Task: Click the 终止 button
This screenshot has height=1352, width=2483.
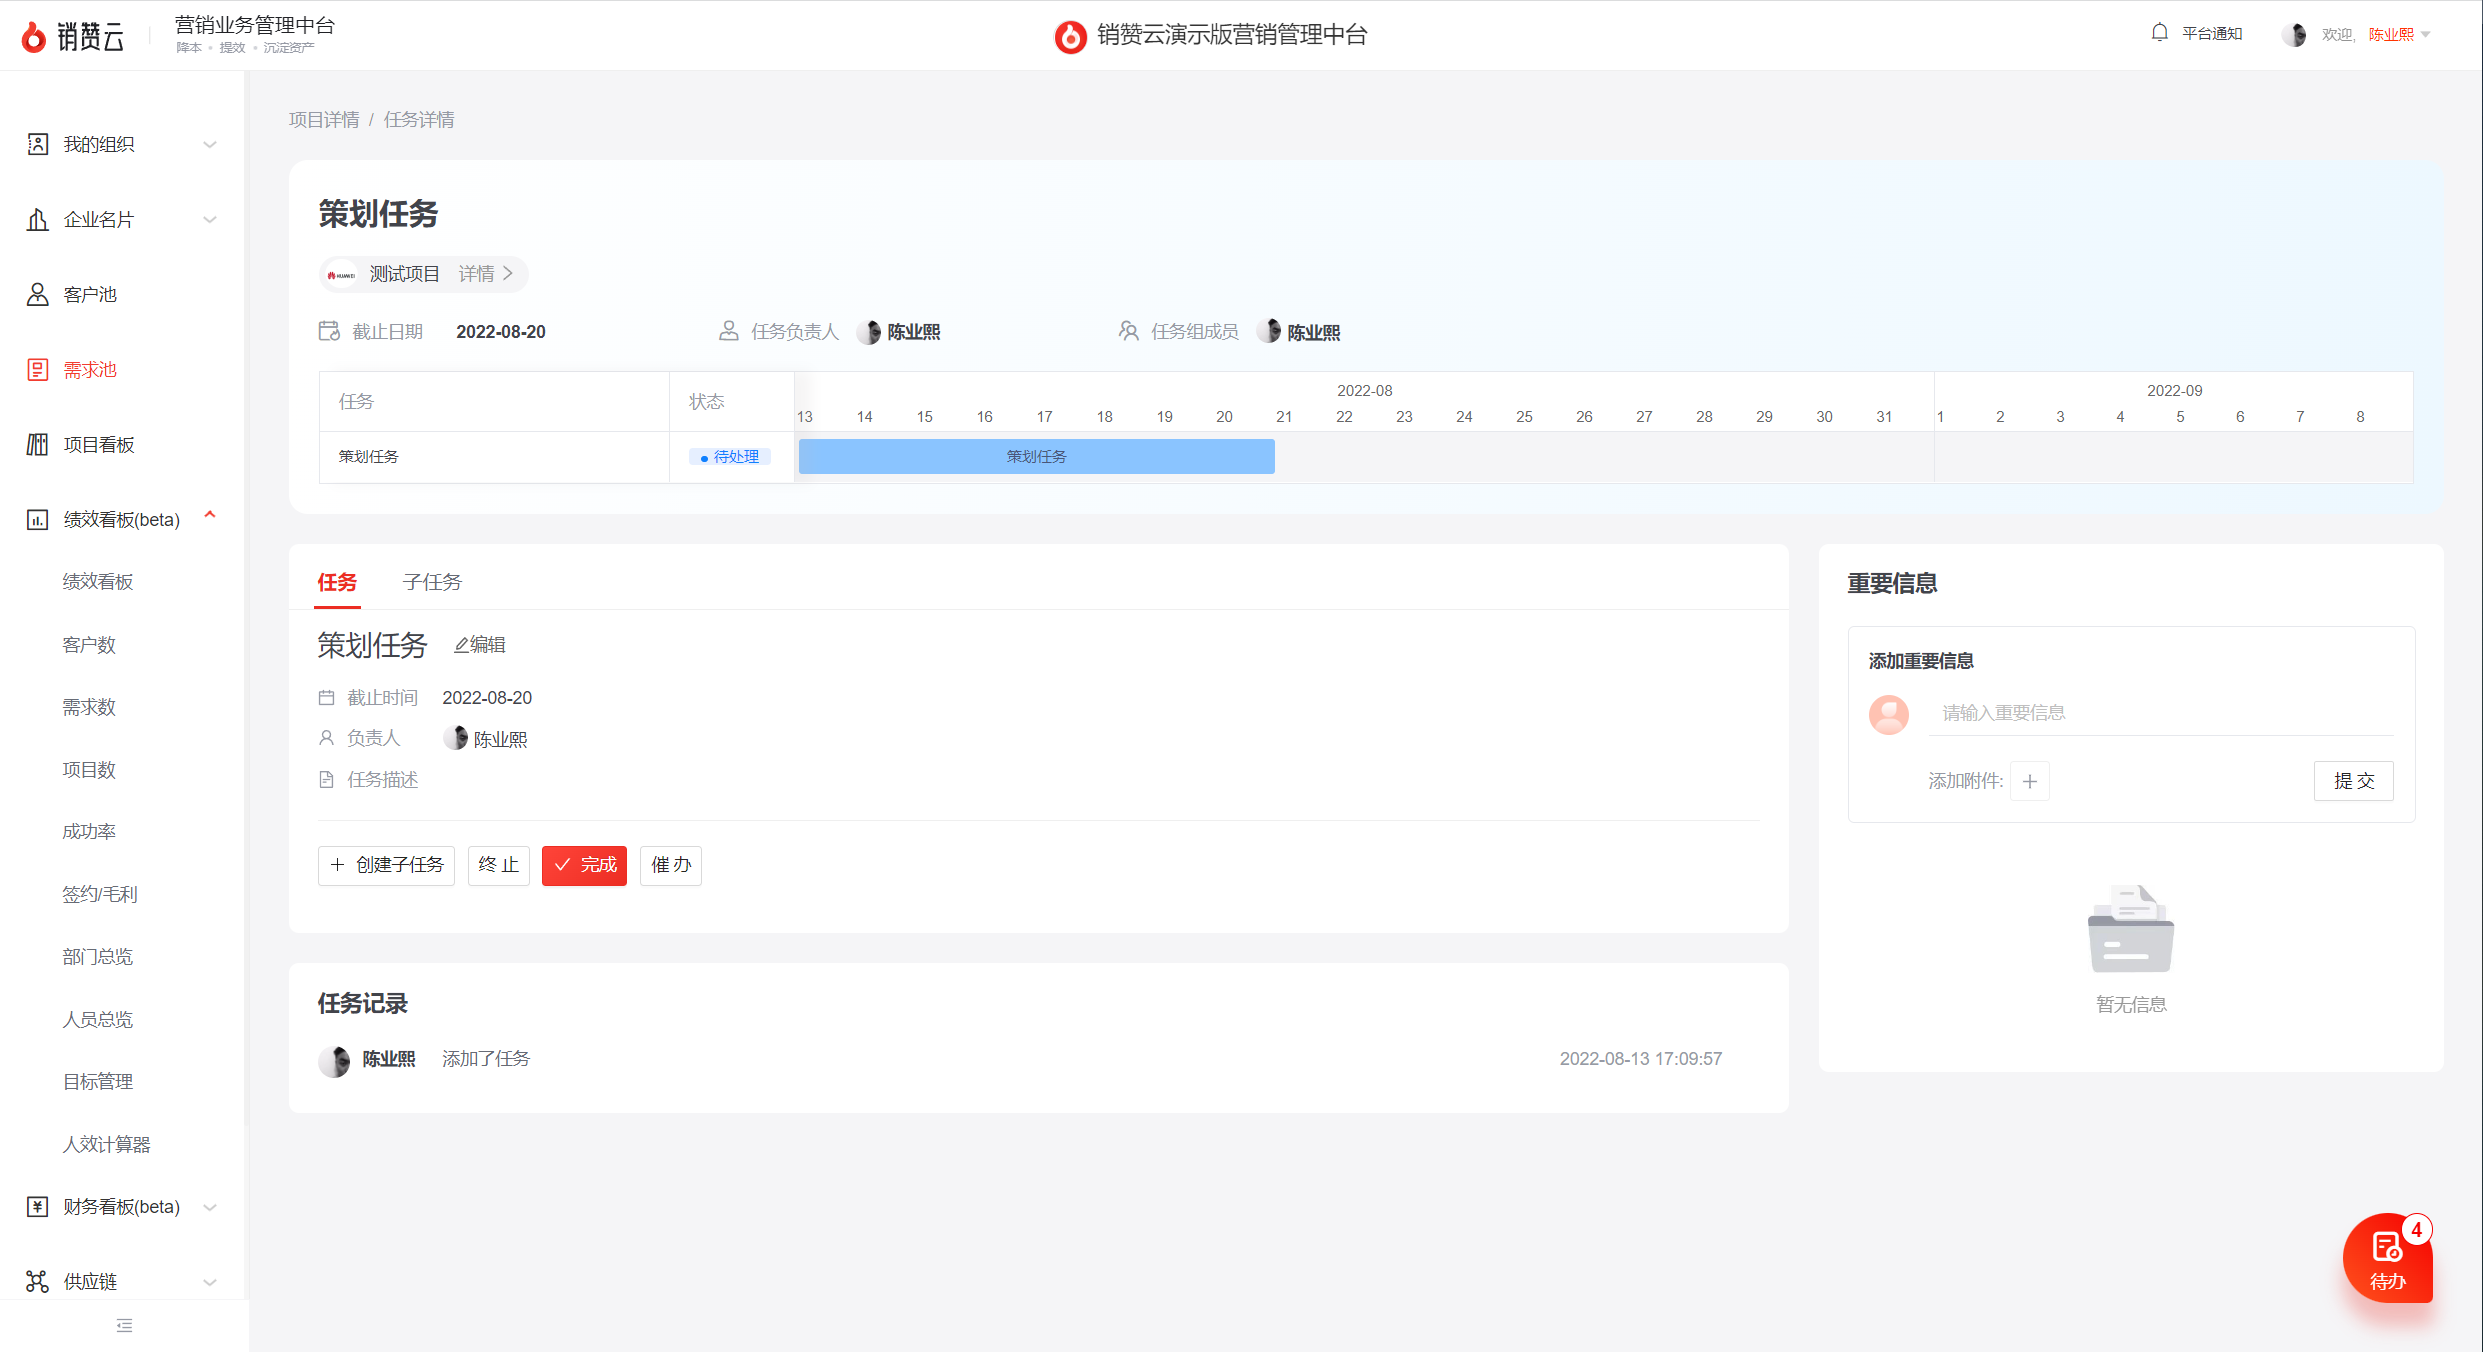Action: click(x=498, y=865)
